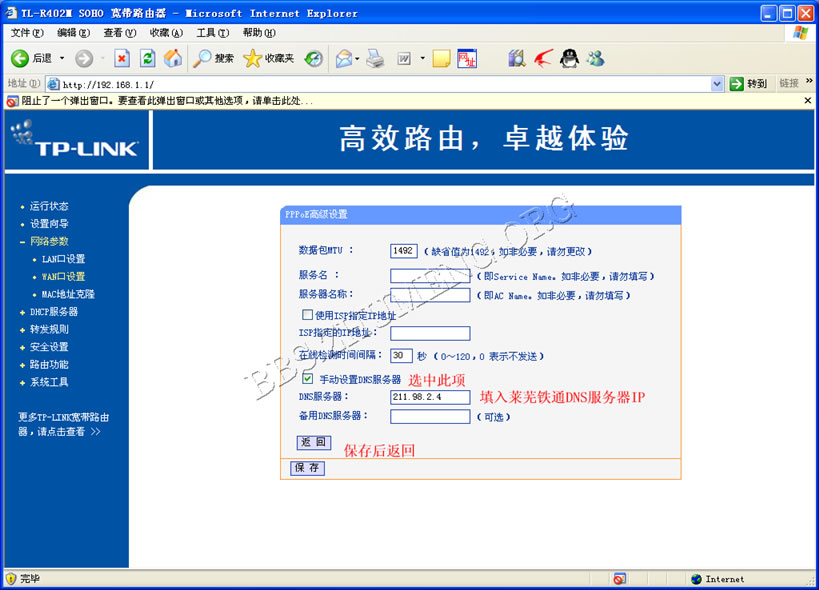Collapse the 网络参数 sidebar section
The width and height of the screenshot is (819, 590).
tap(22, 242)
